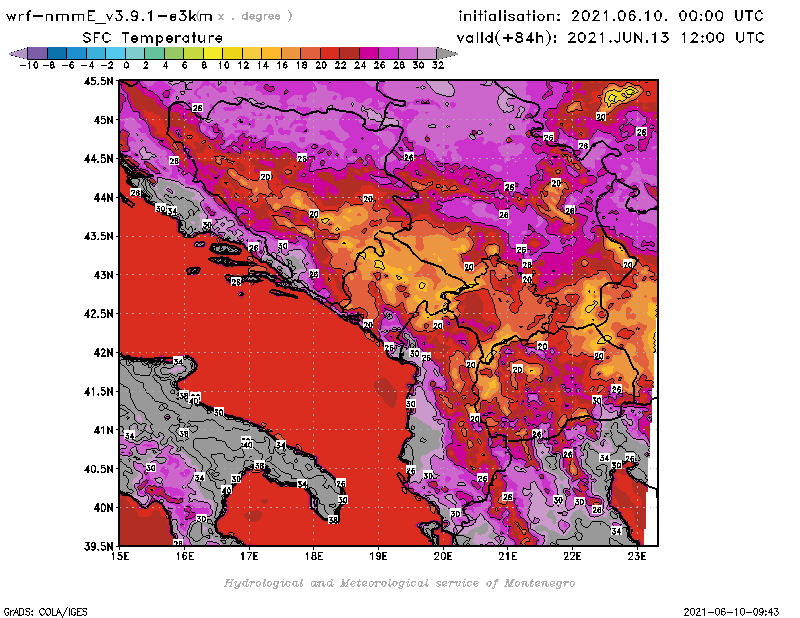Screen dimensions: 800x618
Task: Pick the legend swatch between -8 and -6
Action: tap(57, 53)
